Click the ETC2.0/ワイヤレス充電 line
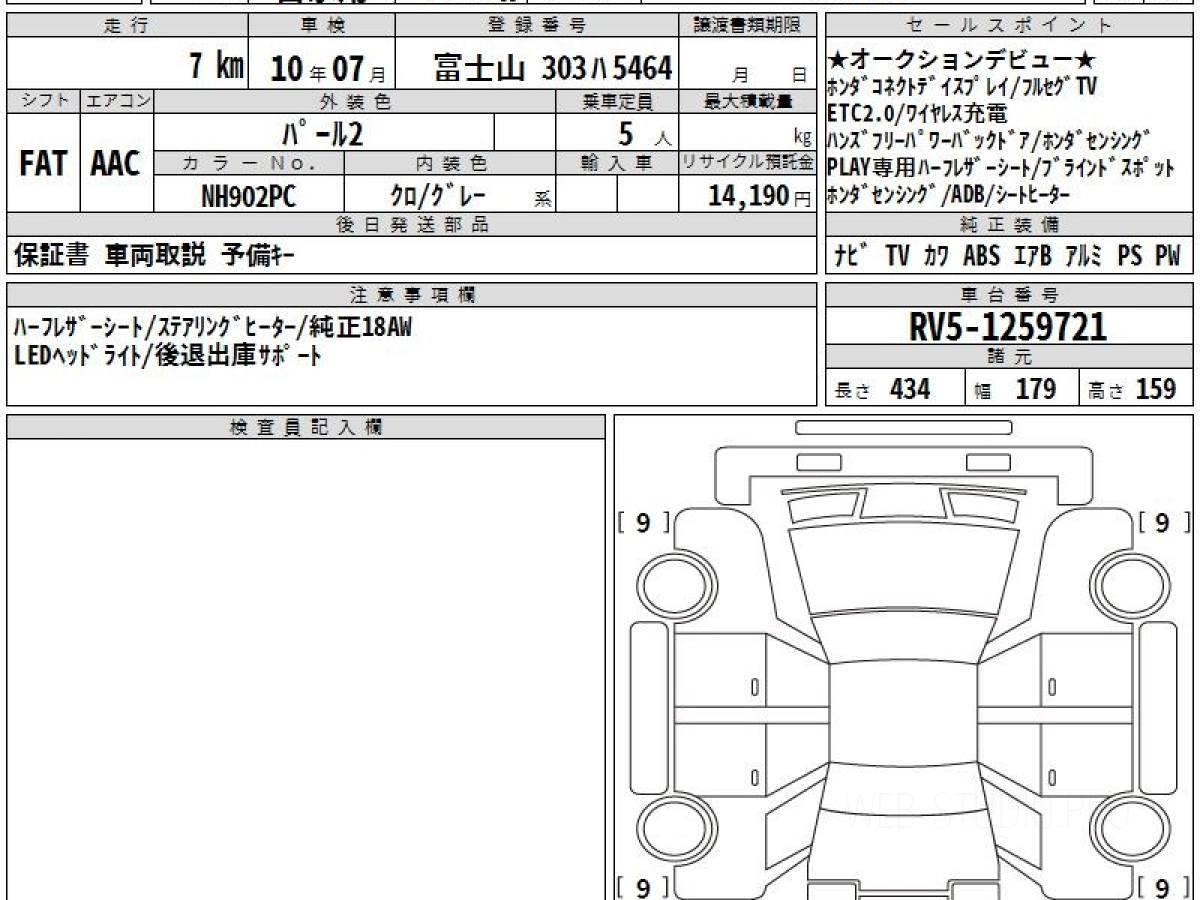 coord(917,113)
